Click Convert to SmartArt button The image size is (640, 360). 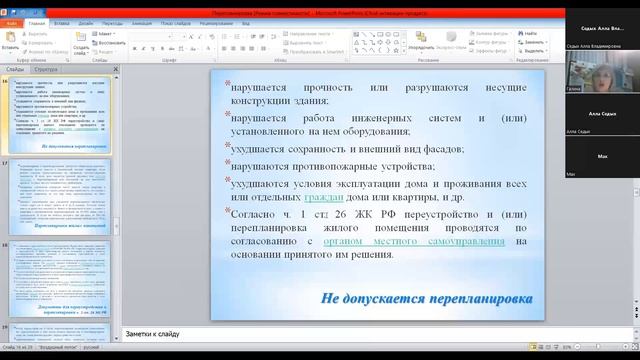pyautogui.click(x=313, y=52)
